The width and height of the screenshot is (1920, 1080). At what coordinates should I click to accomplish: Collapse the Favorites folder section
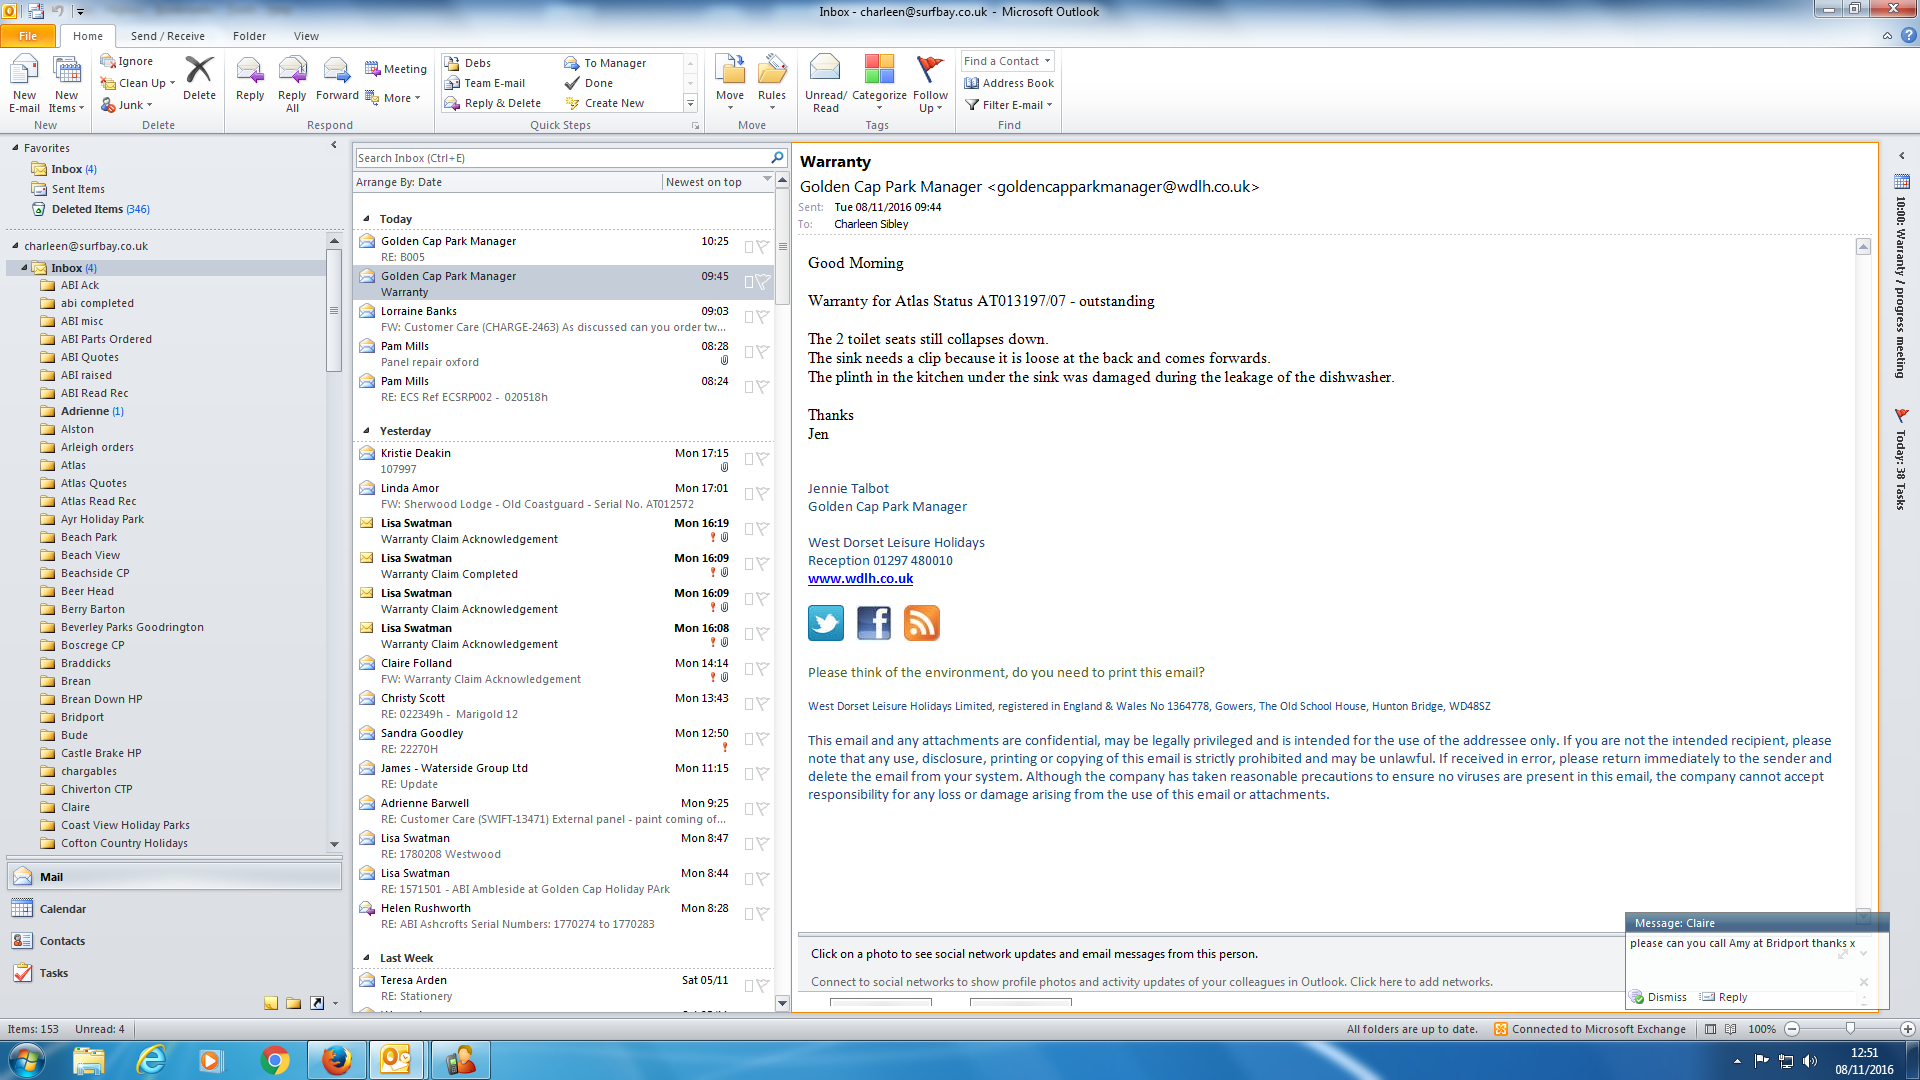click(15, 148)
